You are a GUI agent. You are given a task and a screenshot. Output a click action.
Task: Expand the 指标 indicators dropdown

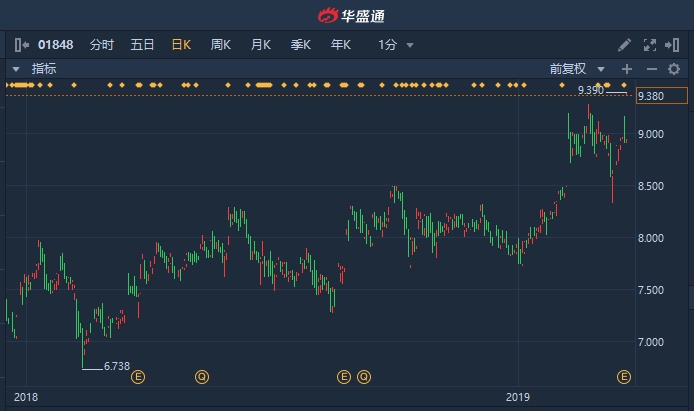click(x=35, y=69)
